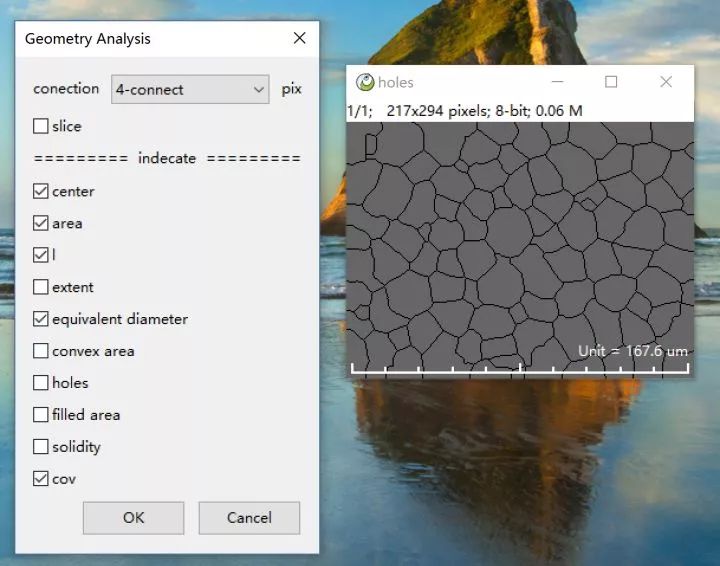720x566 pixels.
Task: Click the 'conection' label
Action: [66, 88]
